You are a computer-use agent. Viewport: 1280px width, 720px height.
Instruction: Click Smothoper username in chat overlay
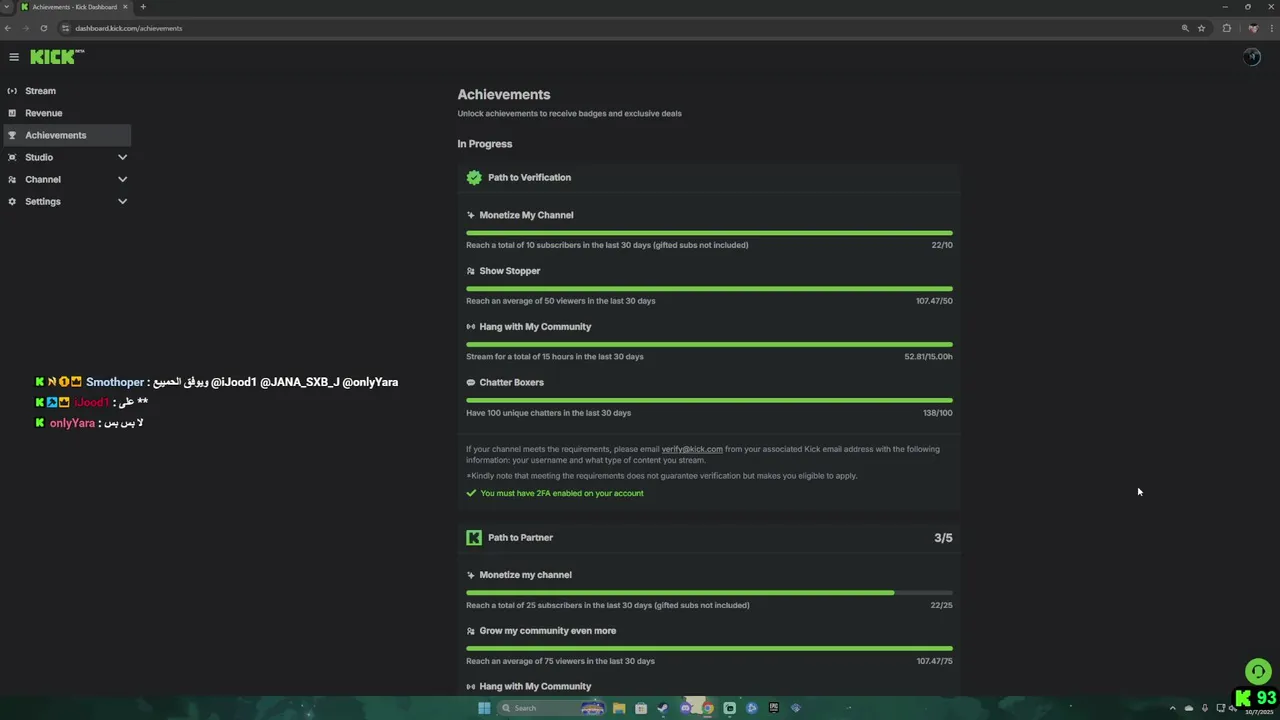[x=115, y=382]
